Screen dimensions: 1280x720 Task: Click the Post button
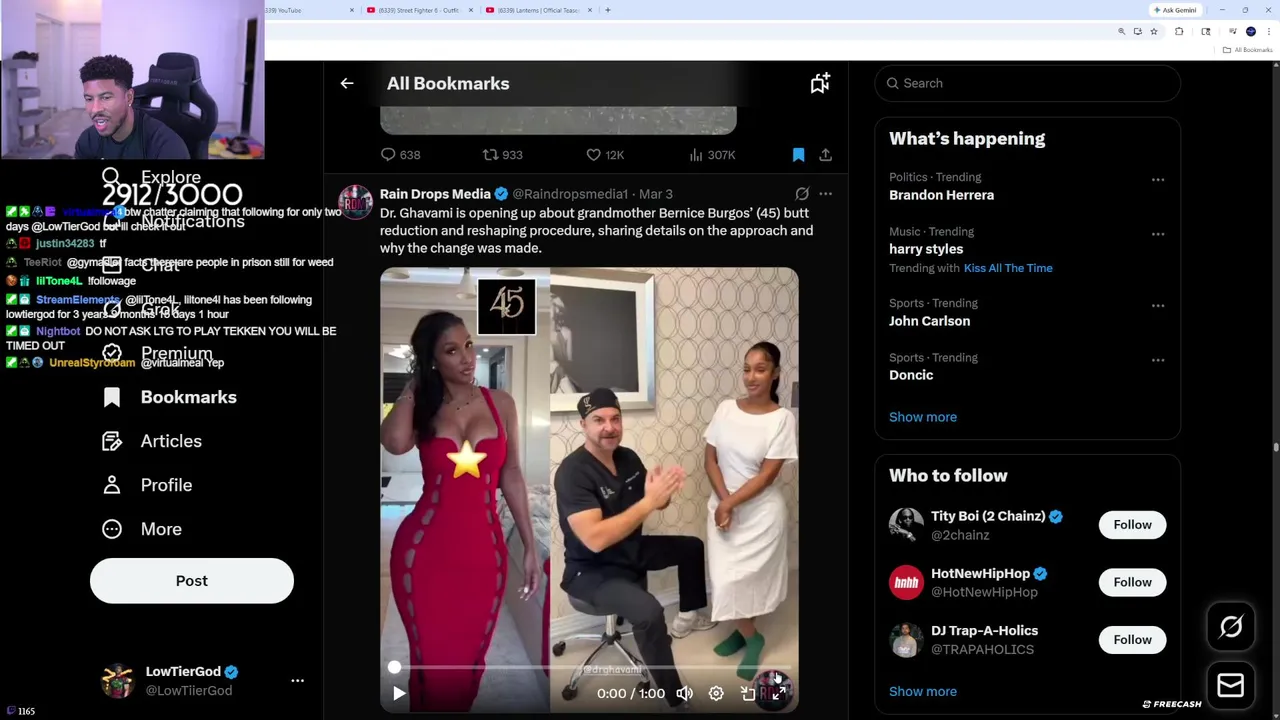[x=192, y=581]
